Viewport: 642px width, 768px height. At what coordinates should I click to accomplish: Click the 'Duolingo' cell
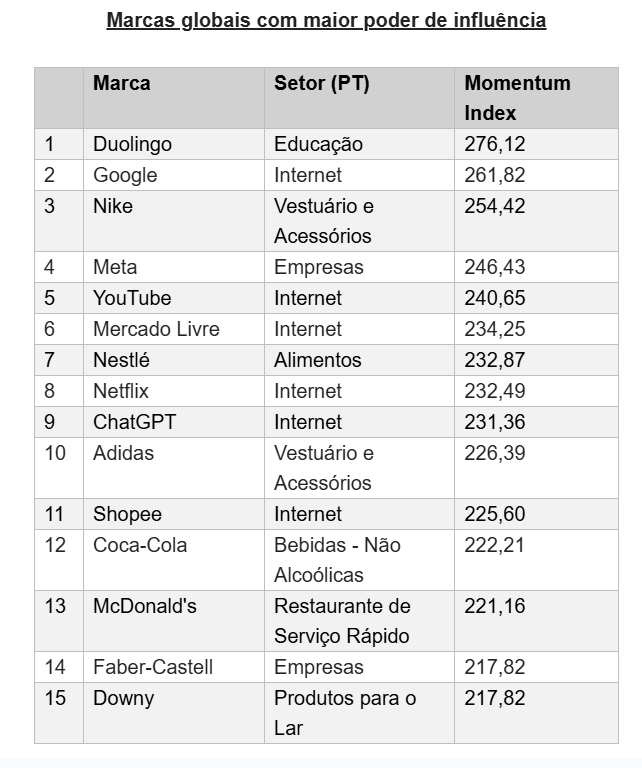132,144
